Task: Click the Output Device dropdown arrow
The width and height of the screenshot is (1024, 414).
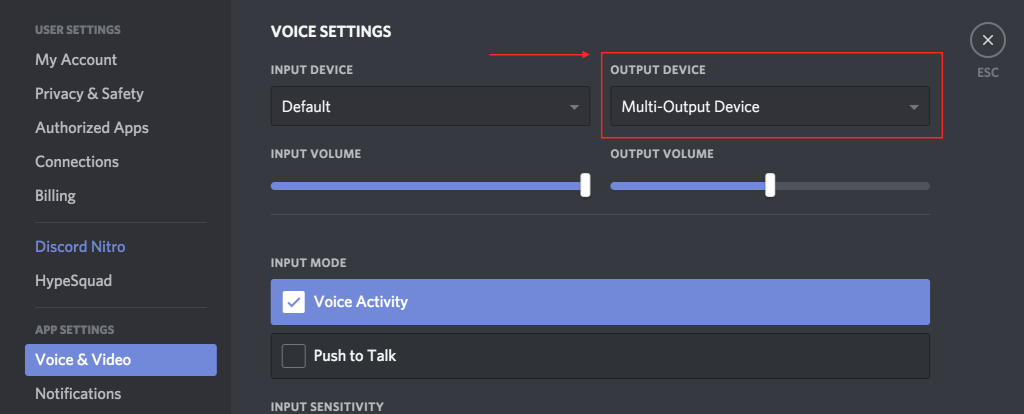Action: click(914, 107)
